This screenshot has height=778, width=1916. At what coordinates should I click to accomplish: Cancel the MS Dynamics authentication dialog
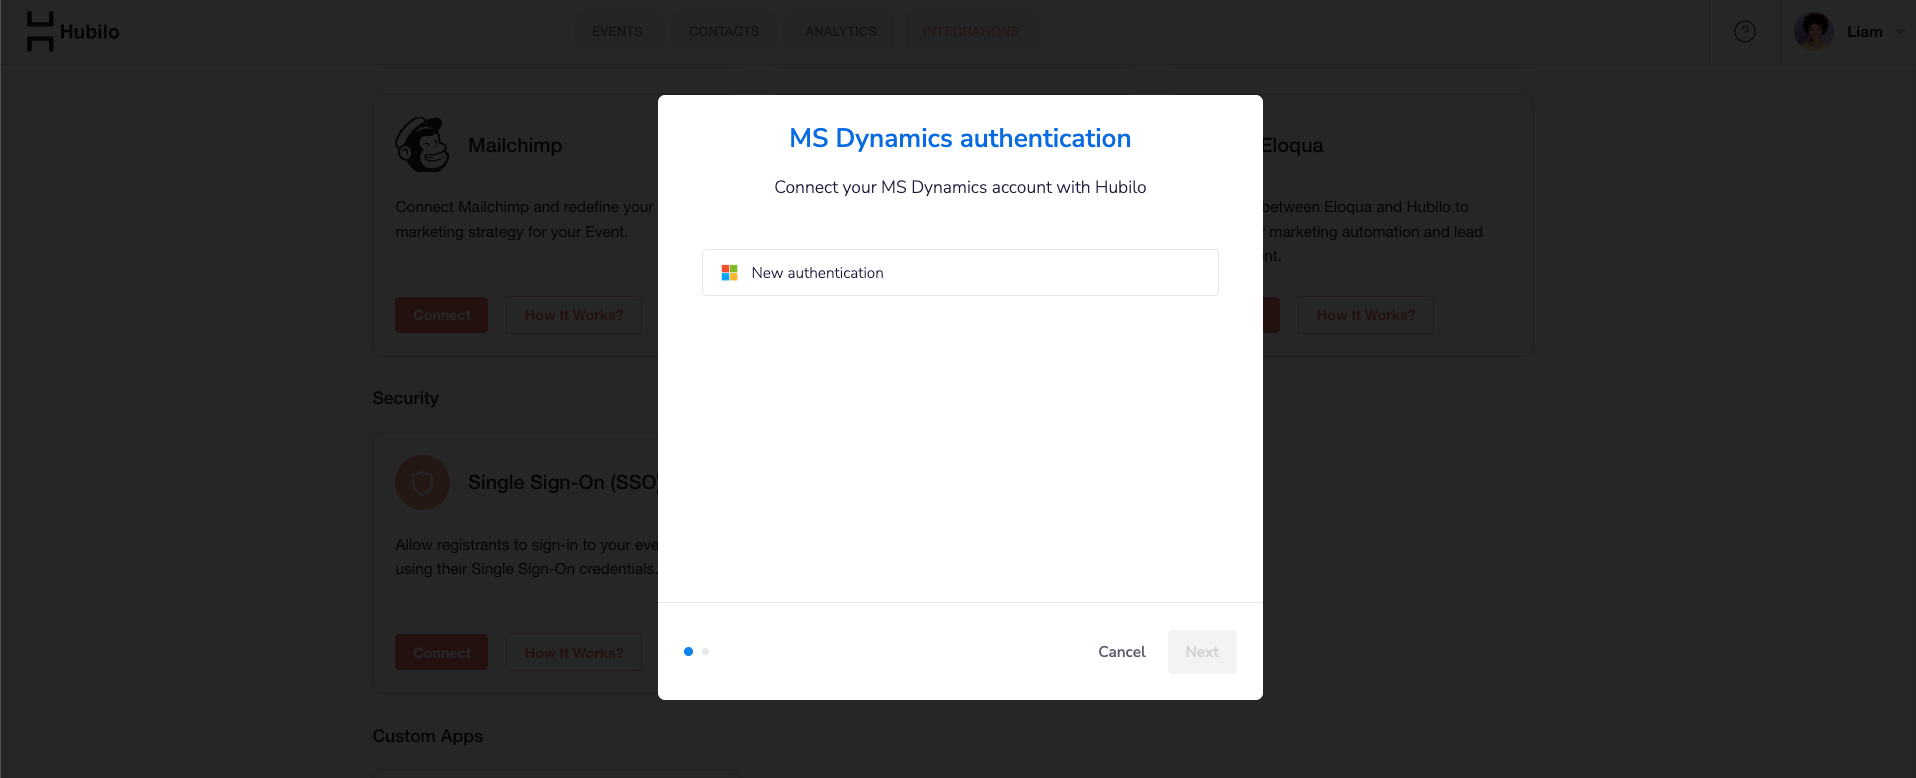click(x=1121, y=652)
